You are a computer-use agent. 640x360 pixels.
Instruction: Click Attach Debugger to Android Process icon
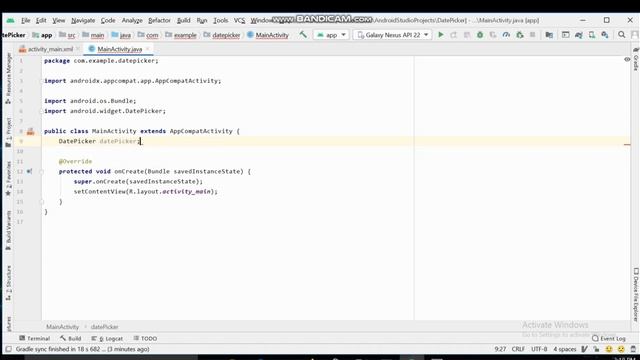[x=520, y=35]
